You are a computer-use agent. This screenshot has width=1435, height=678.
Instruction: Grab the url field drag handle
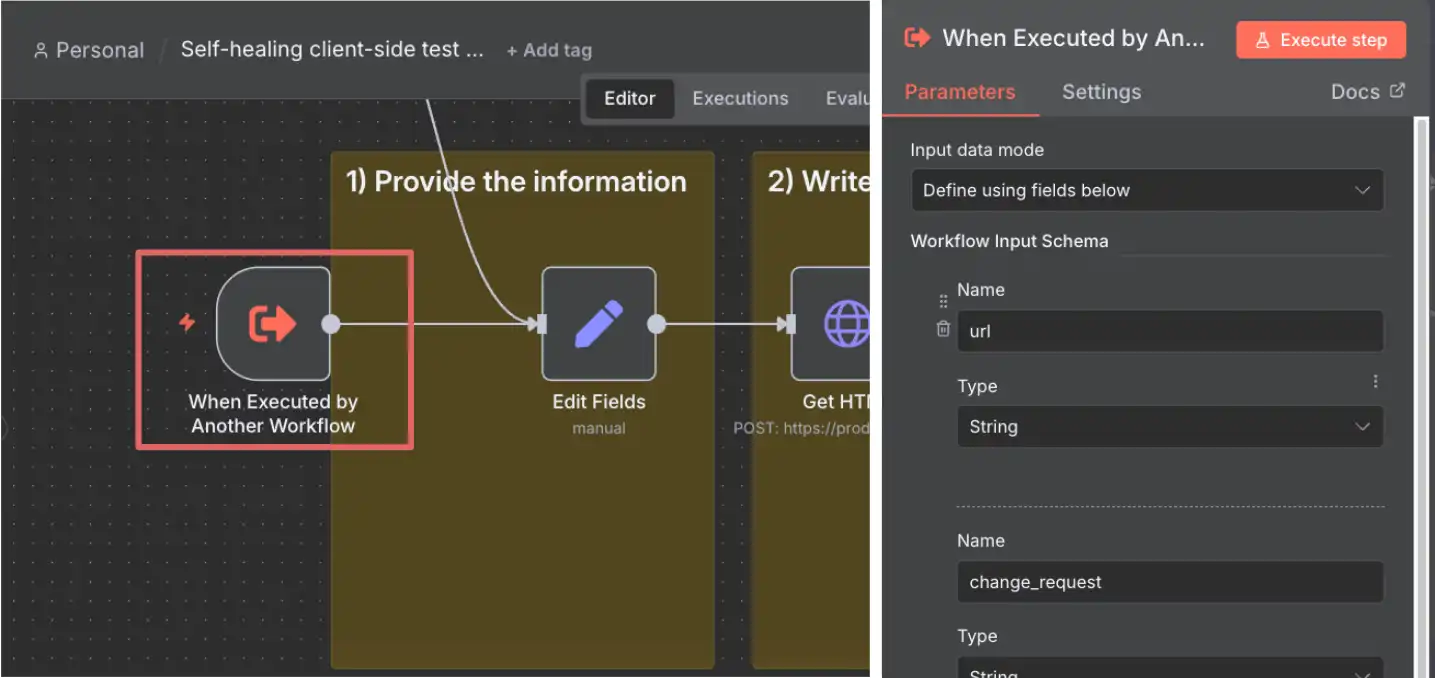(943, 301)
